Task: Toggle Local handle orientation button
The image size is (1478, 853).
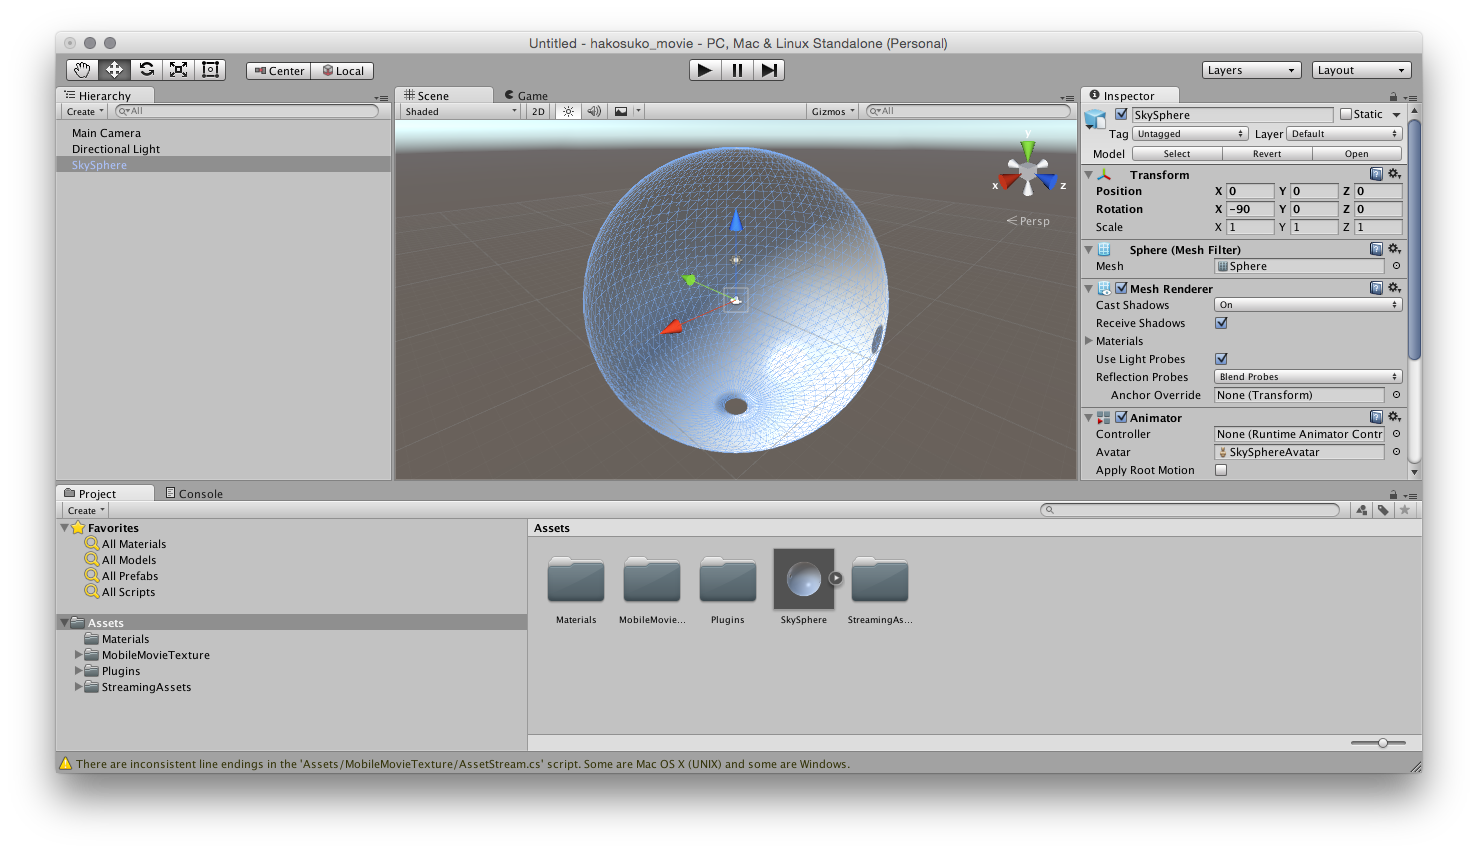Action: (343, 71)
